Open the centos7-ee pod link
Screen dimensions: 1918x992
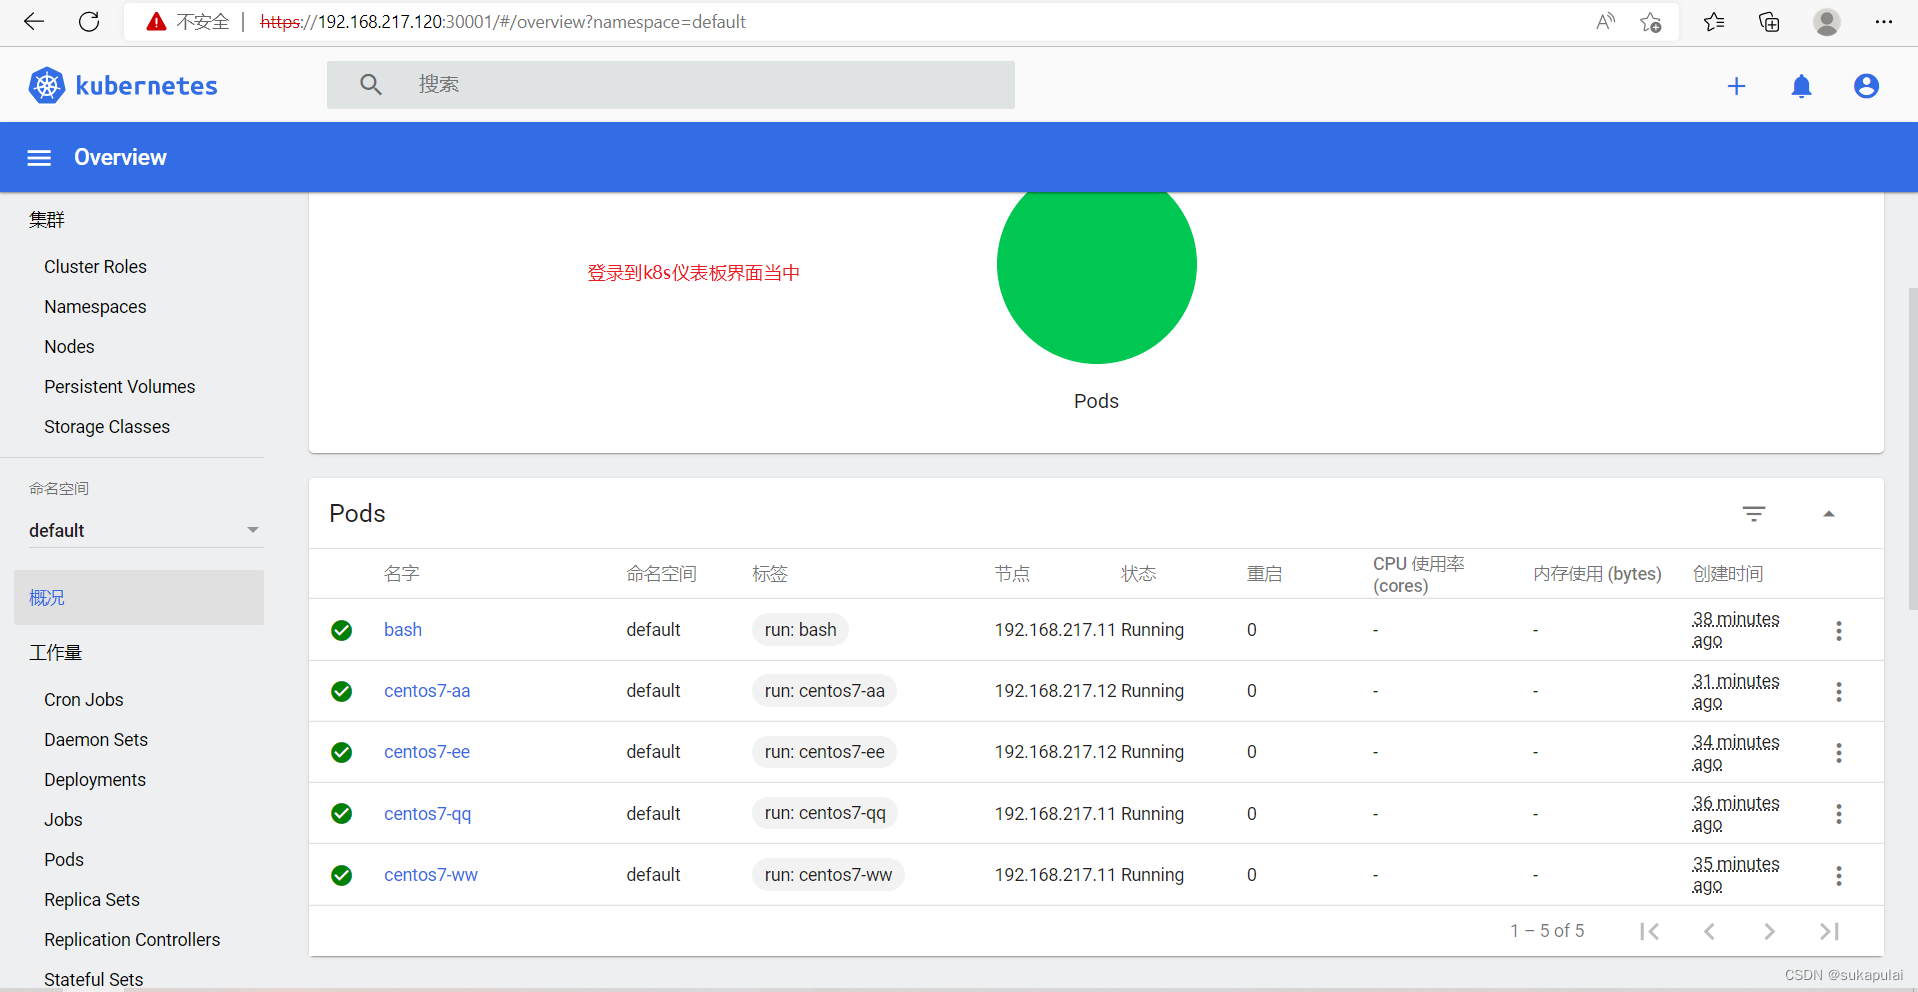pyautogui.click(x=427, y=752)
